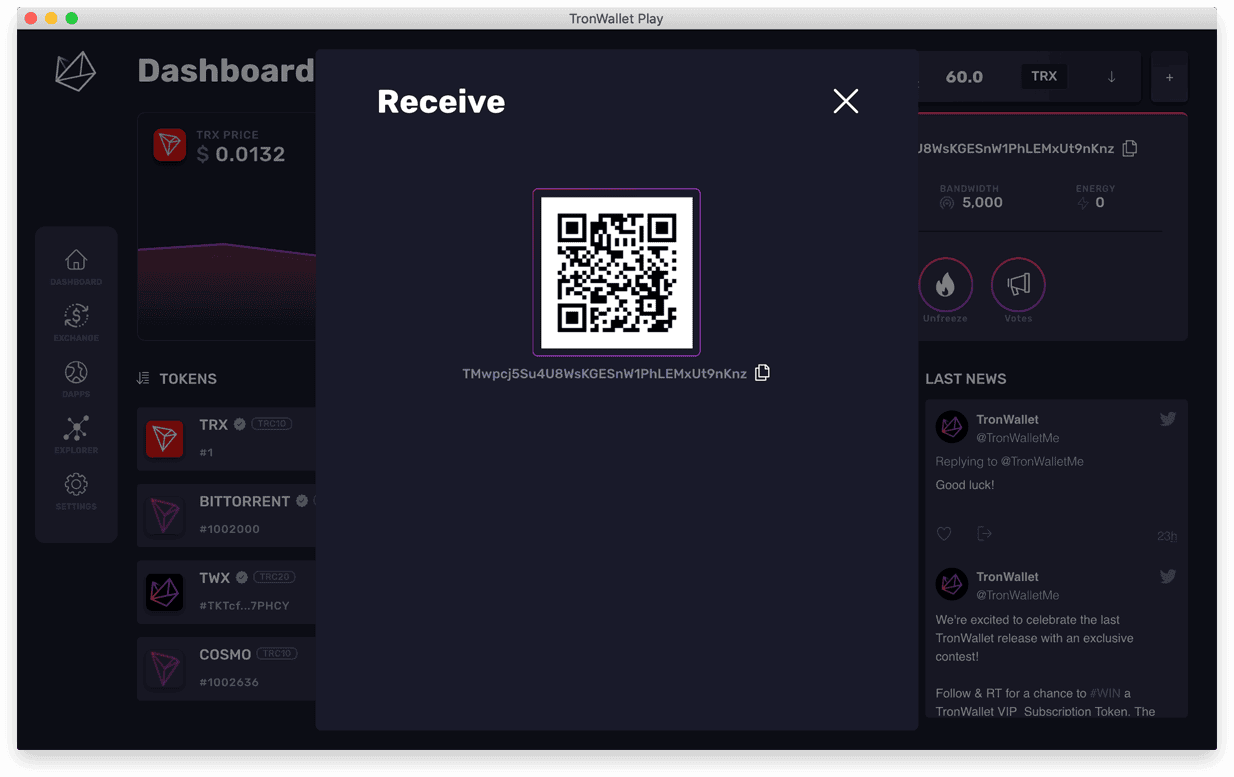The width and height of the screenshot is (1234, 777).
Task: Click the TRX price value $ 0.0132
Action: [241, 154]
